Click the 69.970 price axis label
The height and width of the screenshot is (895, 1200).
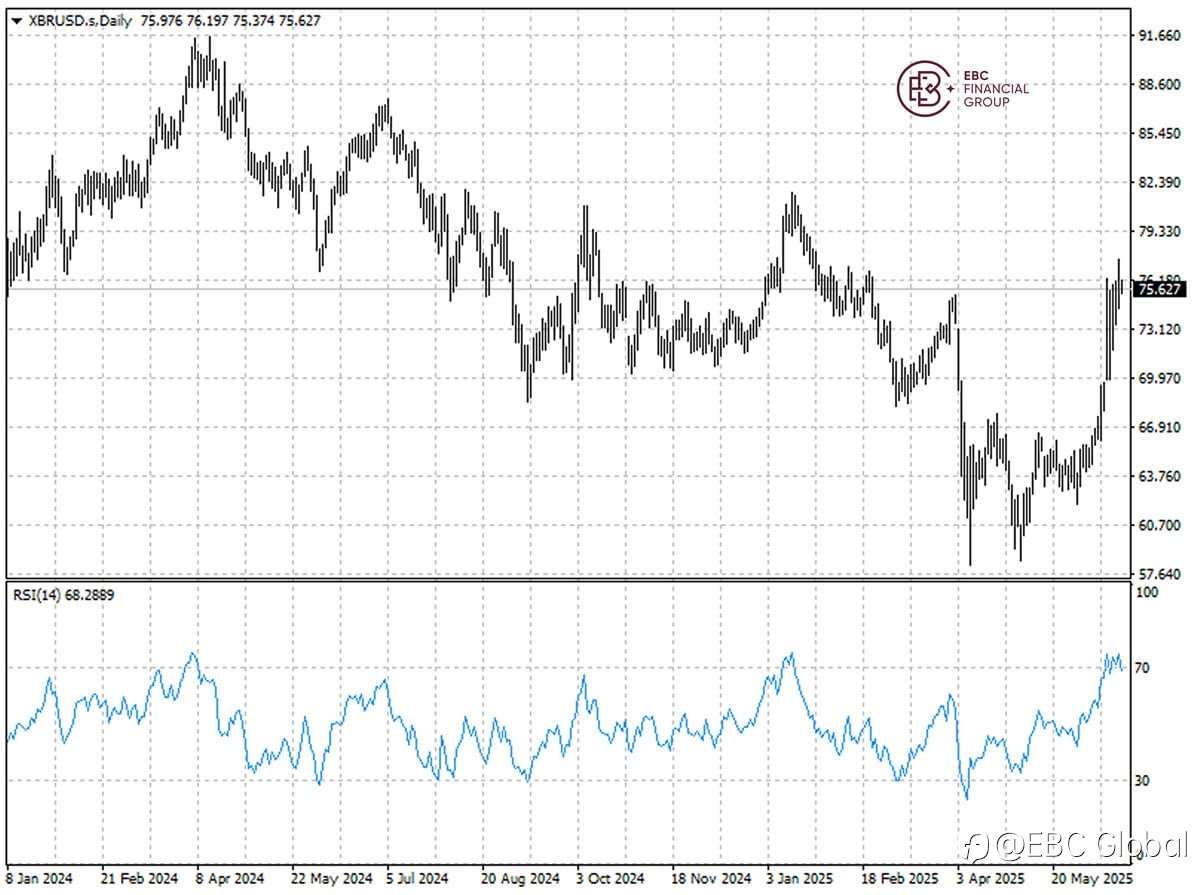1159,378
